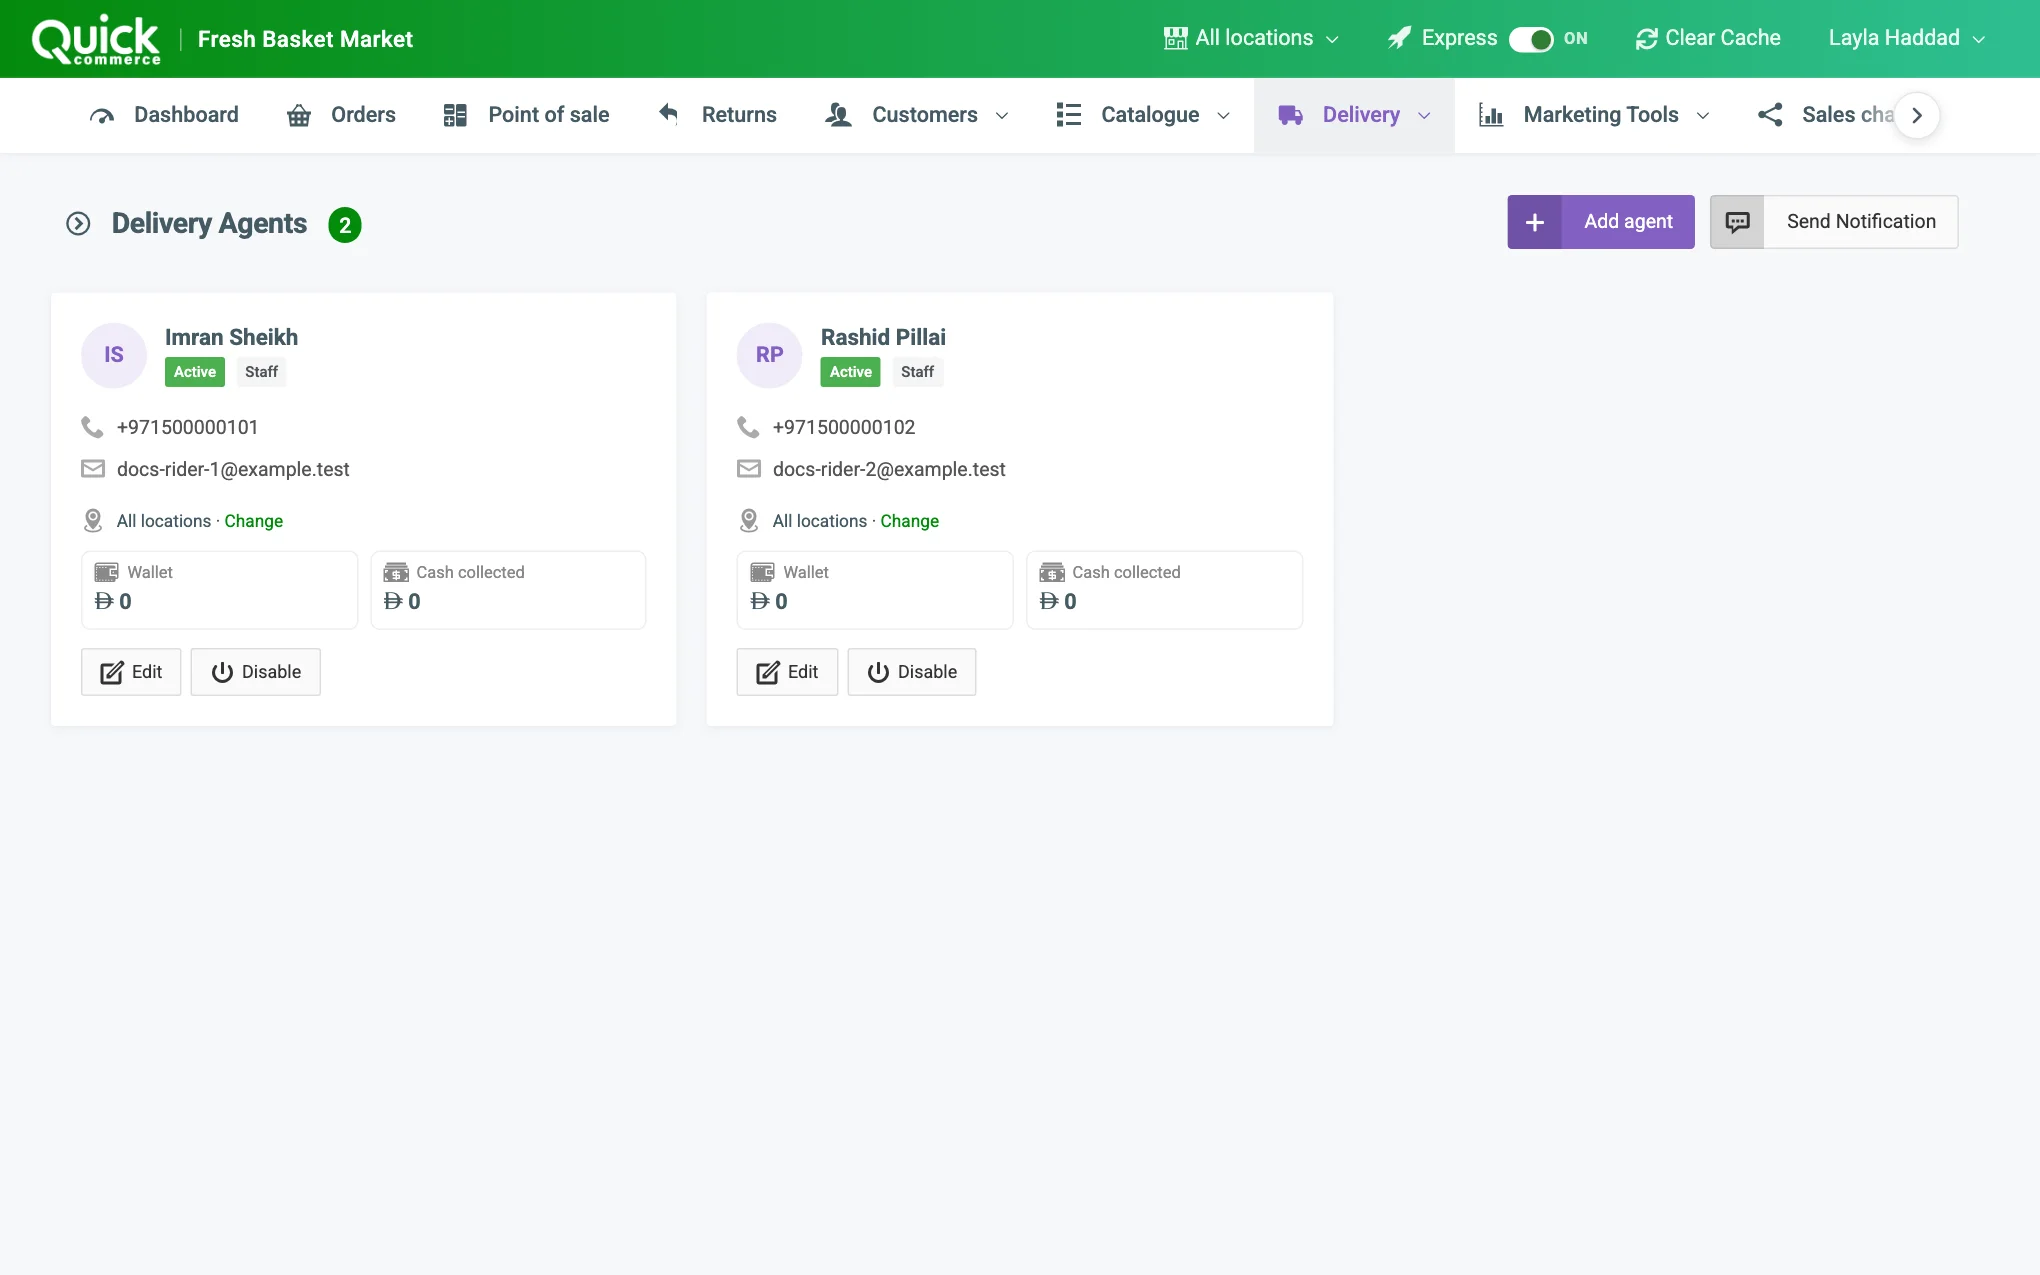Open the Layla Haddad user menu
Image resolution: width=2040 pixels, height=1275 pixels.
coord(1906,38)
